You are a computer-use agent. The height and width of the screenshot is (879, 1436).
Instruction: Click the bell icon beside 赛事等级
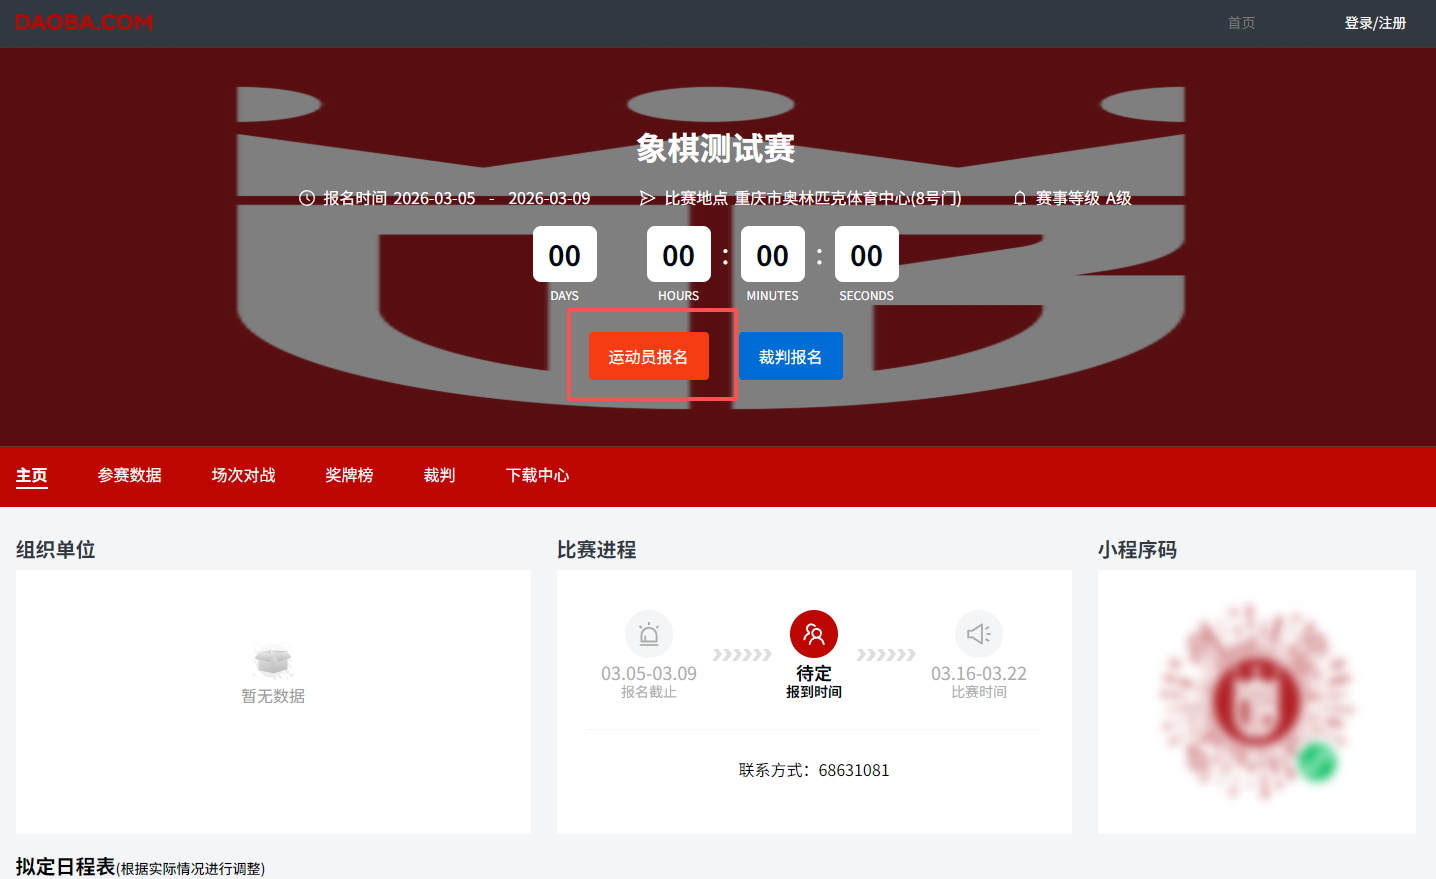(x=1019, y=197)
